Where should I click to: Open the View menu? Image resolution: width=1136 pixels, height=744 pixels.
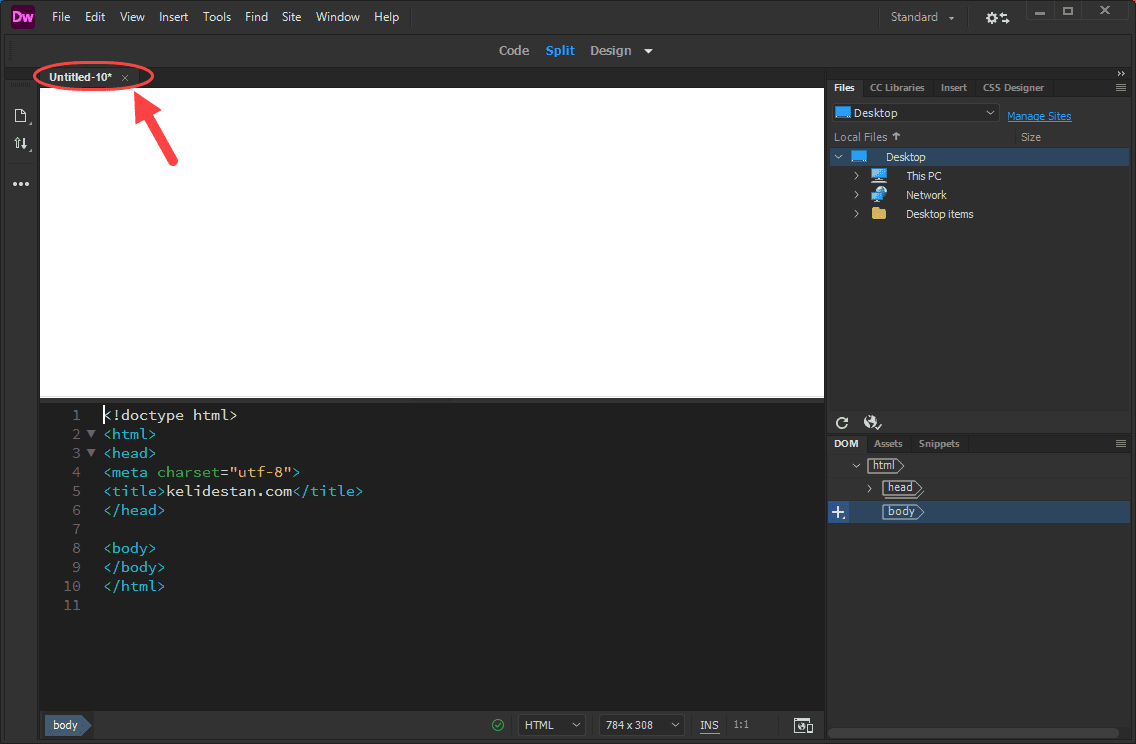pos(132,17)
